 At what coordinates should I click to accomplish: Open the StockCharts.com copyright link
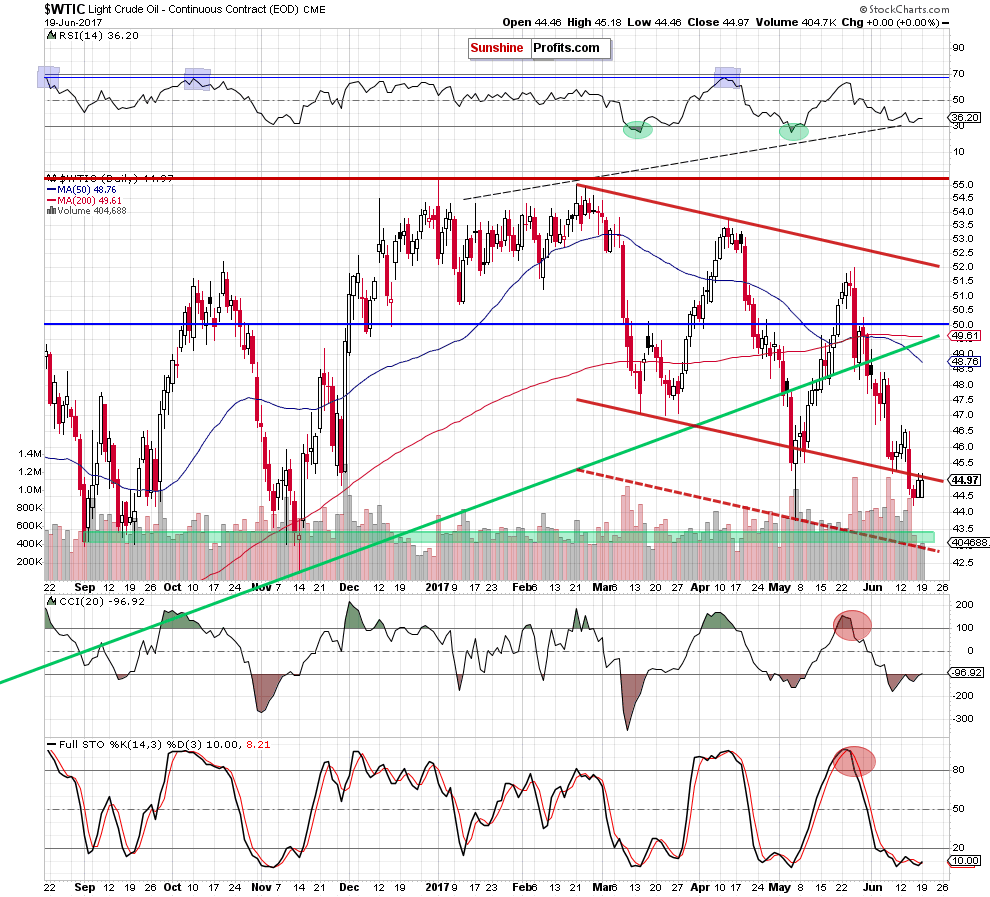[x=904, y=9]
